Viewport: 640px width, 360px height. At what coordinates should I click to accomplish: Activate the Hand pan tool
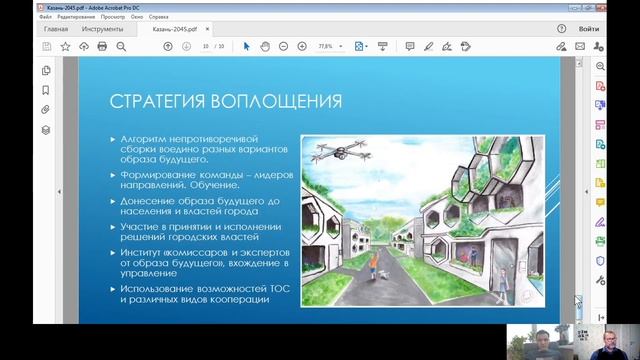(265, 47)
